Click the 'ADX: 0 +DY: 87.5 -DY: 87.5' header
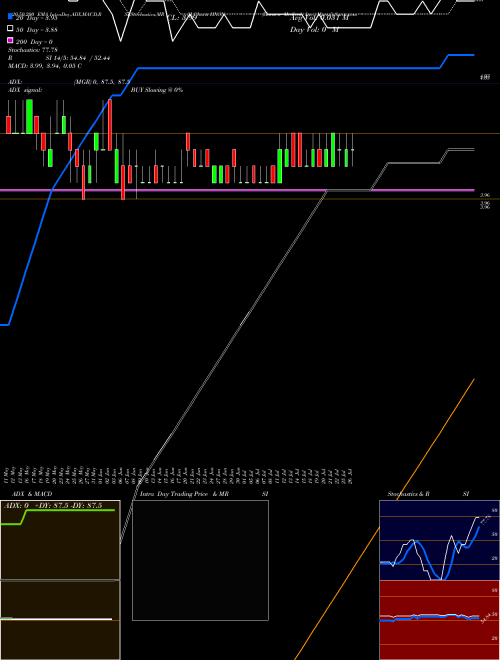Screen dimensions: 500x660 53,506
